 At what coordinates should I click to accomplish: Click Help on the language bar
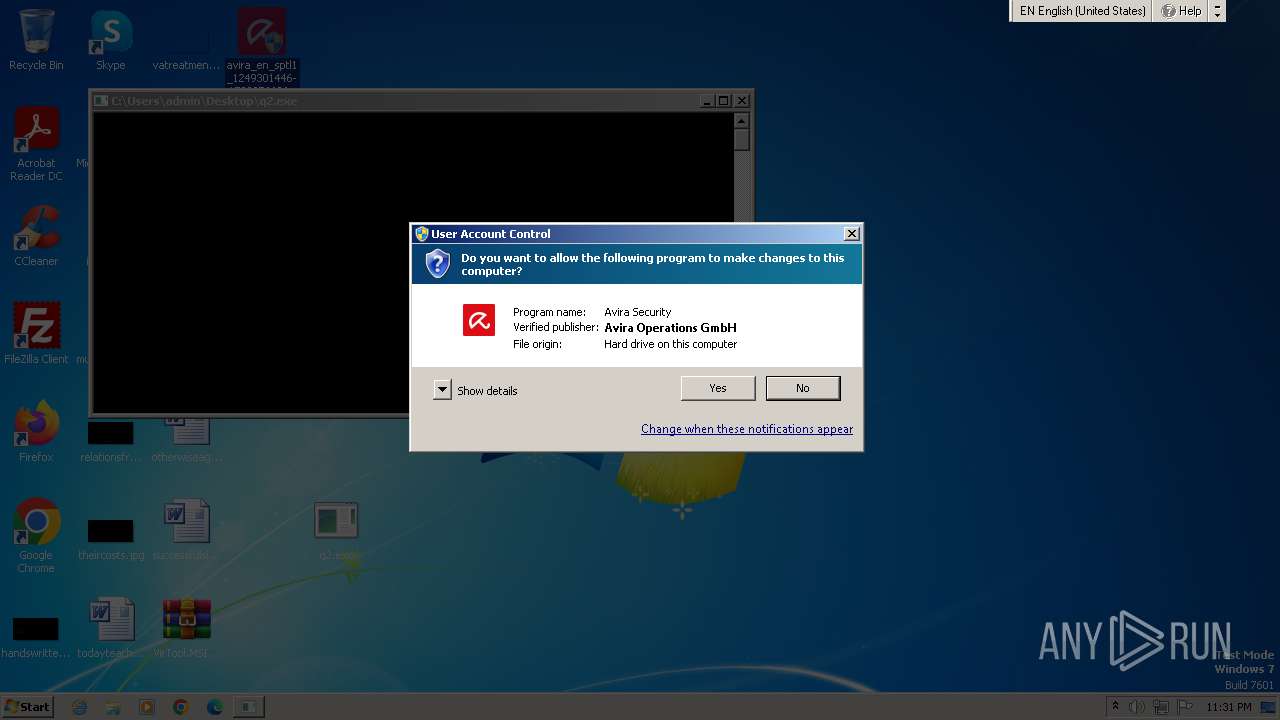[x=1181, y=11]
